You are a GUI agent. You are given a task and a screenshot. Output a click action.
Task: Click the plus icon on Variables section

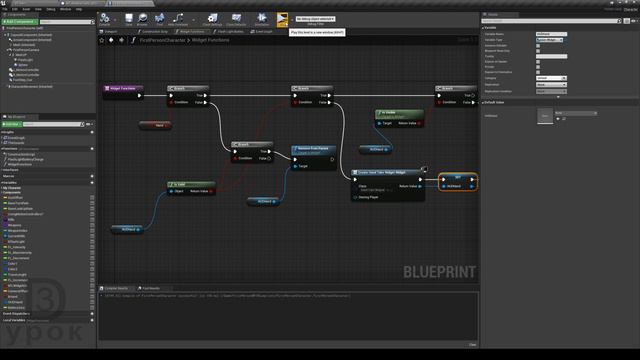coord(92,182)
